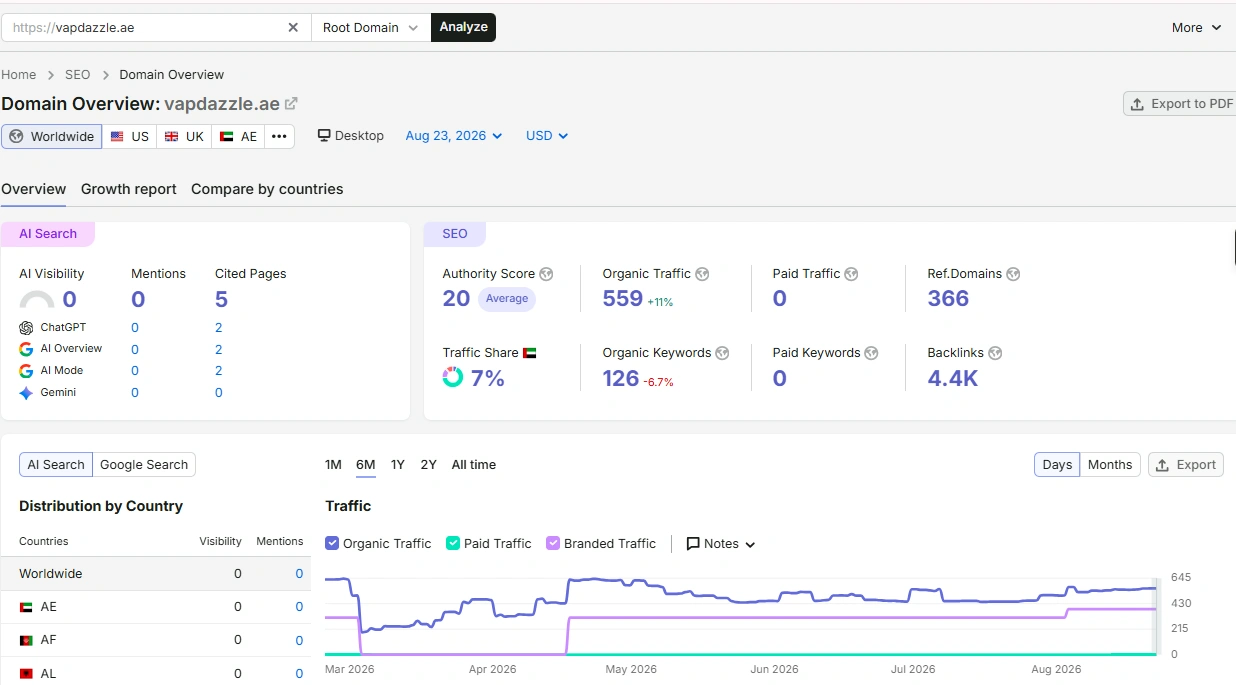Select the Worldwide row in country table
The image size is (1236, 685).
(x=155, y=574)
